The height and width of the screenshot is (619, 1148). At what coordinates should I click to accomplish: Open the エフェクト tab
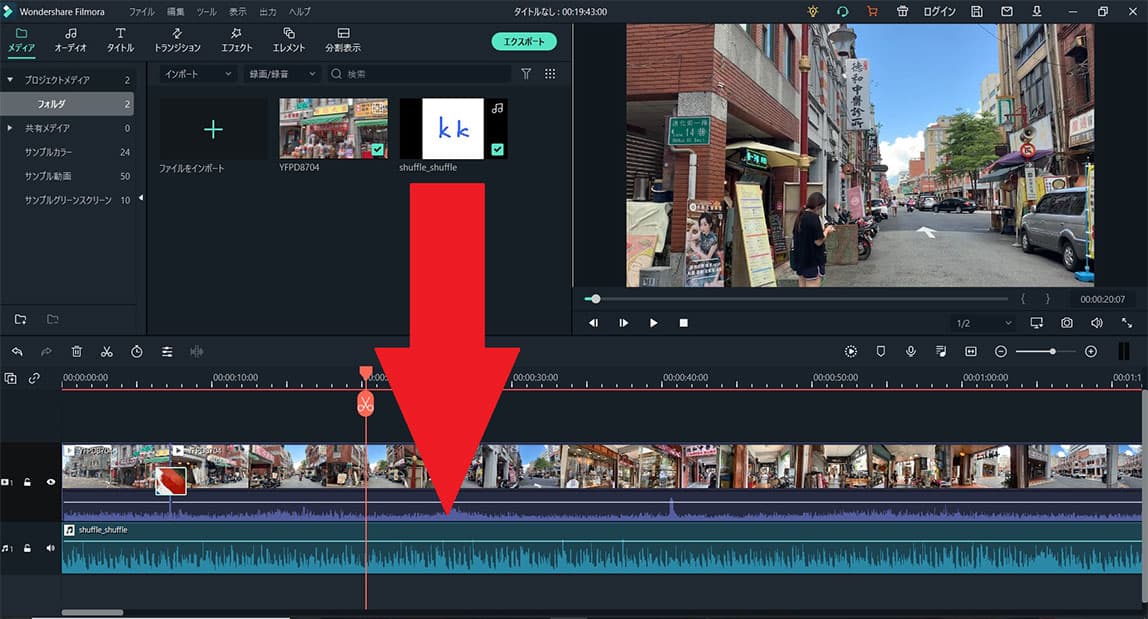[236, 40]
